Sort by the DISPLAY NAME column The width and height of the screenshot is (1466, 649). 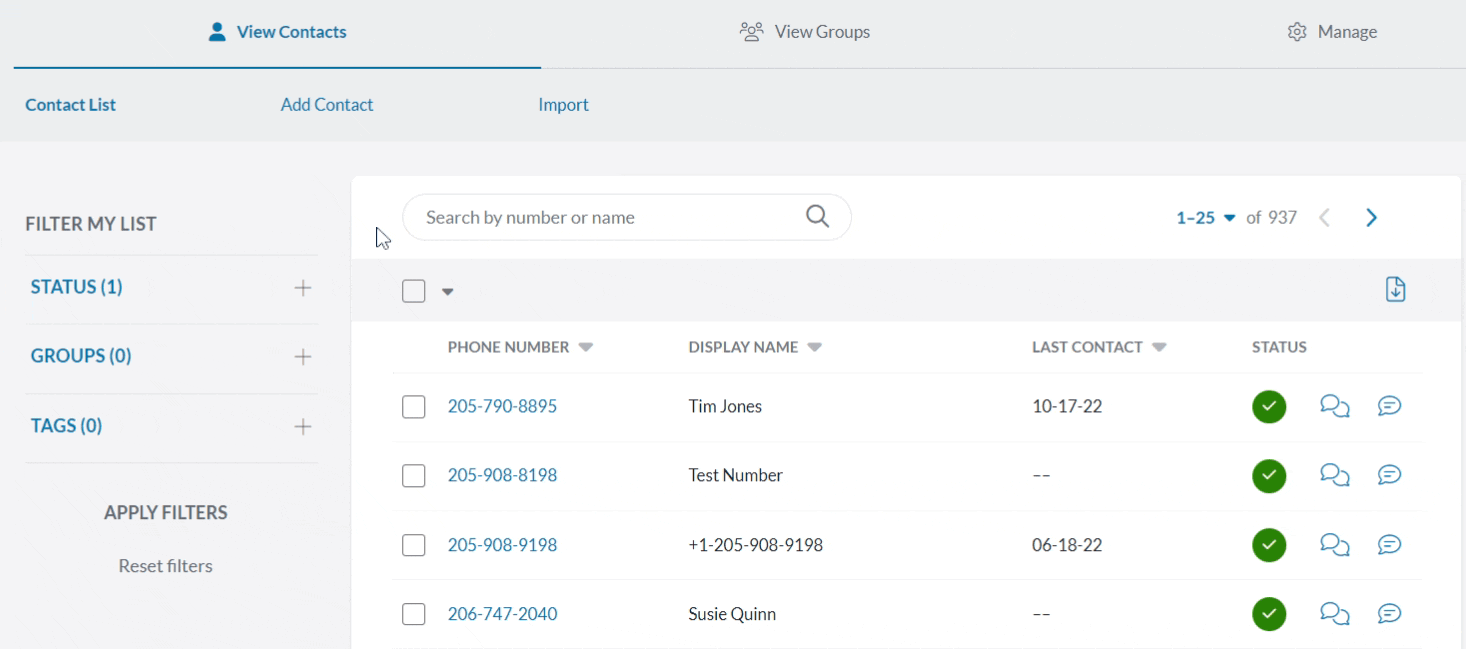(755, 347)
